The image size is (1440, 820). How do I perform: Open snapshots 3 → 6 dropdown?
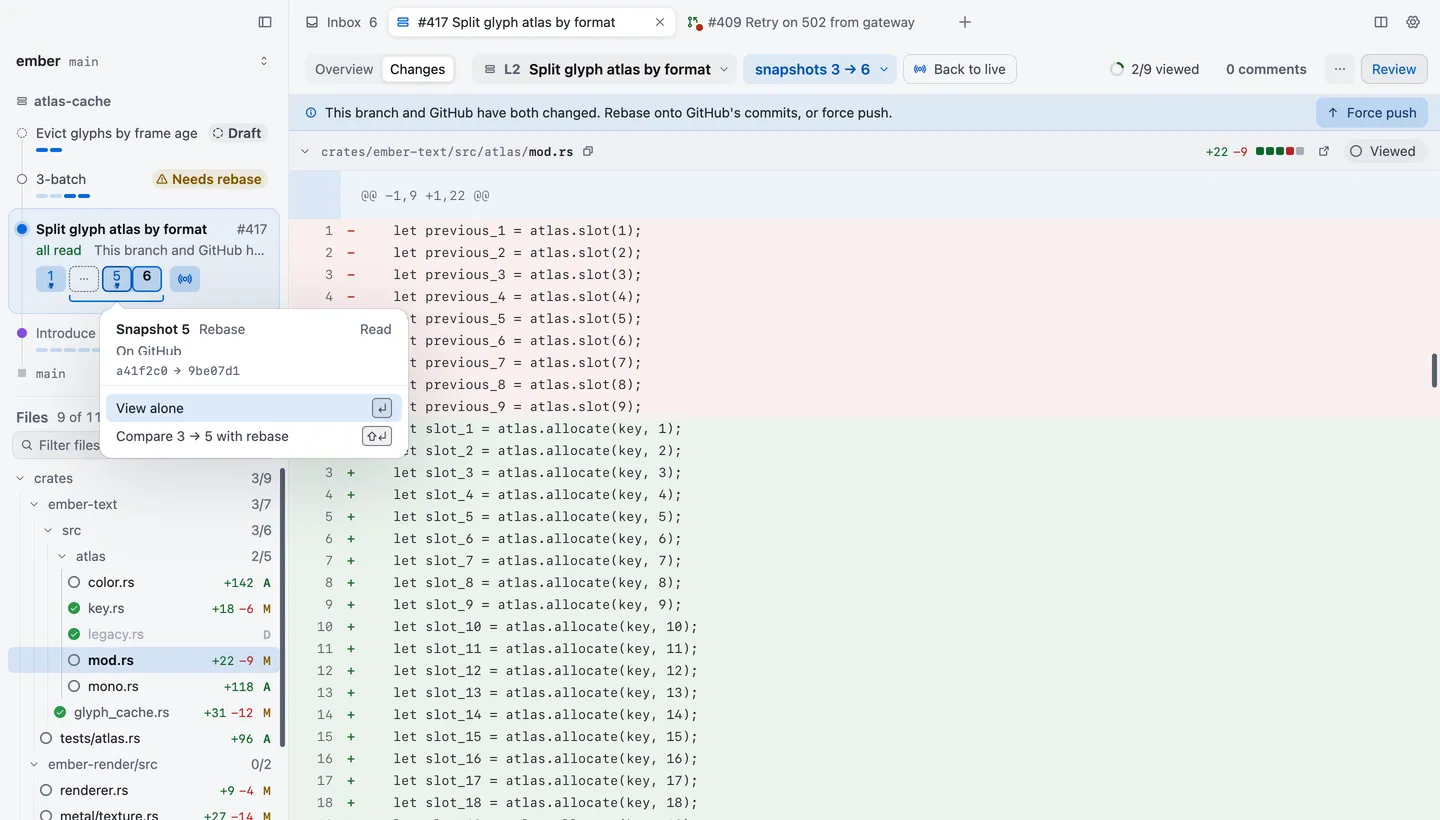(820, 69)
